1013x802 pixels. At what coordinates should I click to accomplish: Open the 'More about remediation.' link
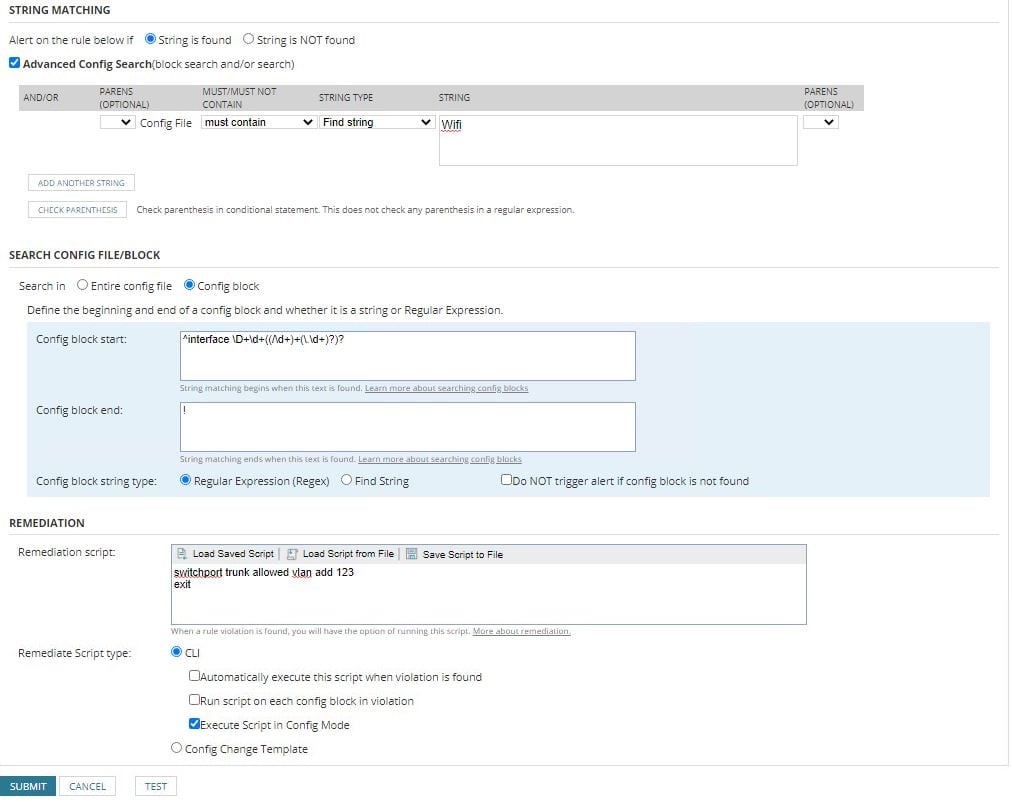coord(521,631)
